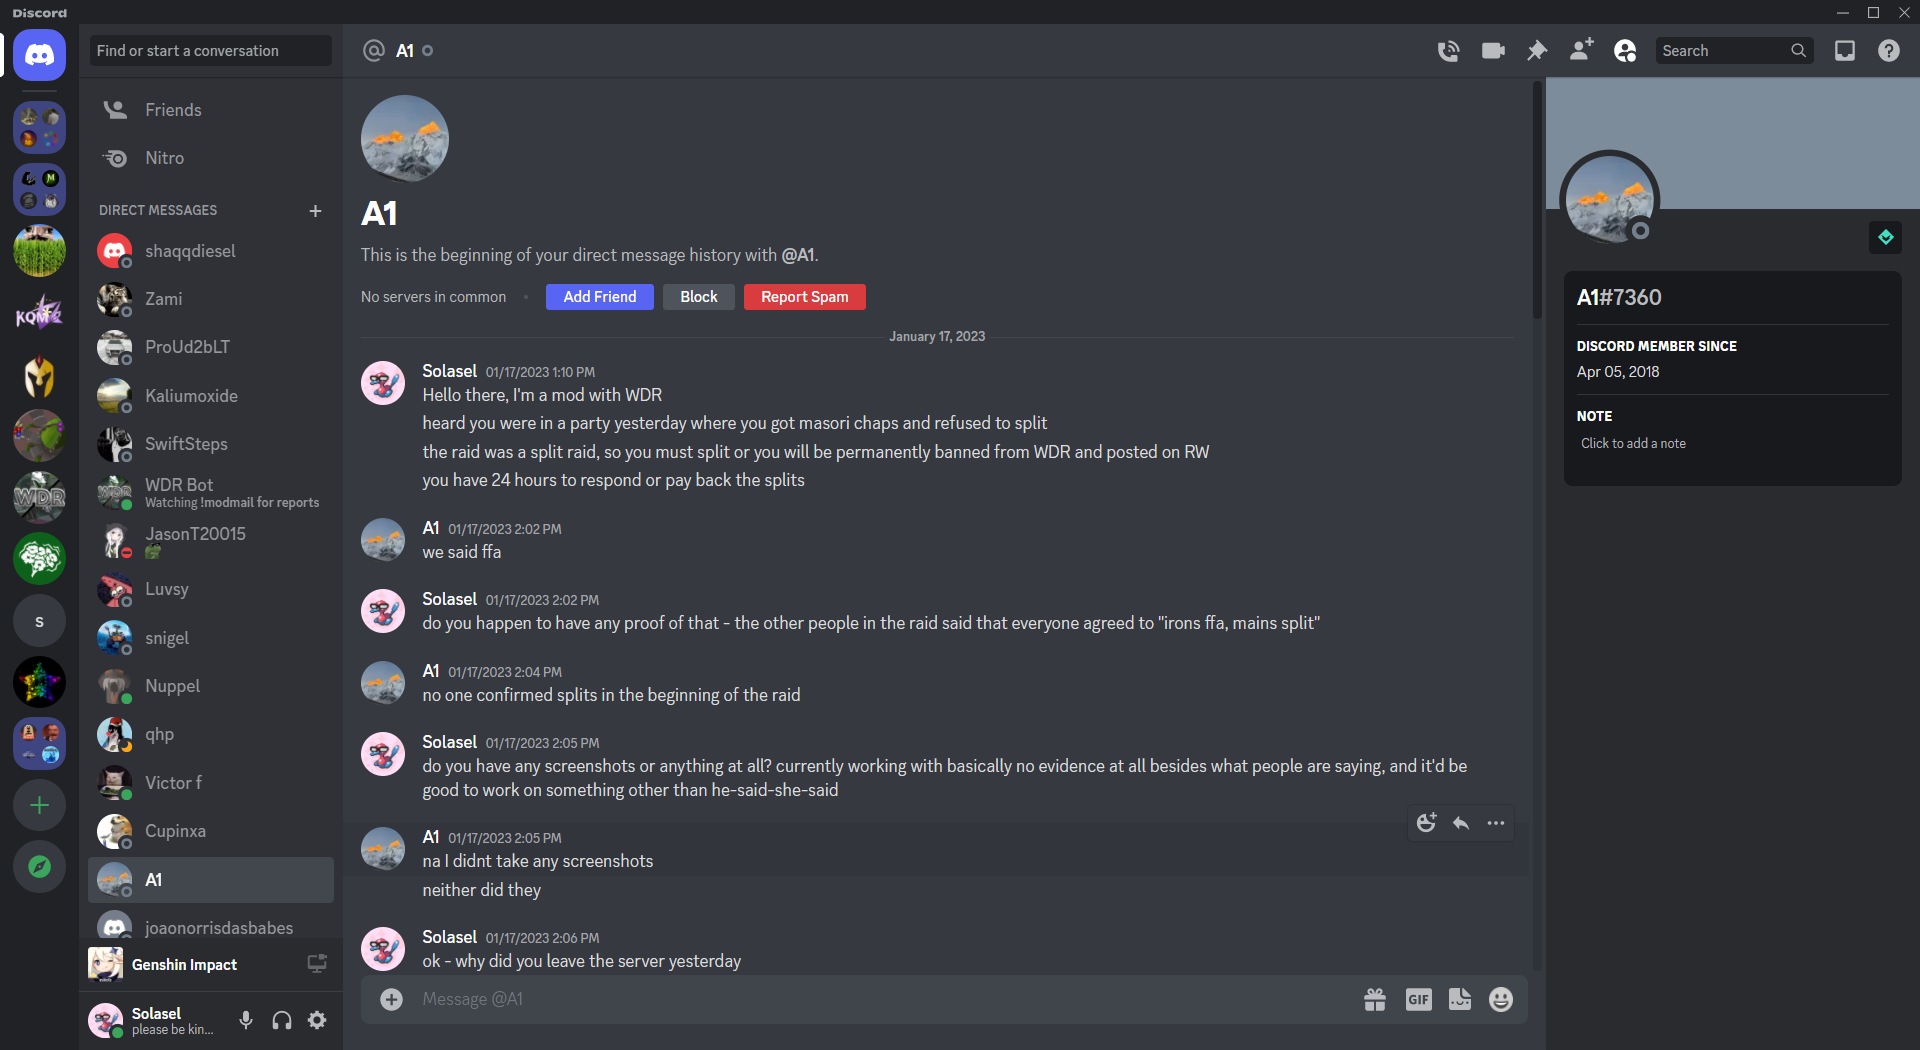Click the Add Friend button
The height and width of the screenshot is (1050, 1920).
click(600, 297)
